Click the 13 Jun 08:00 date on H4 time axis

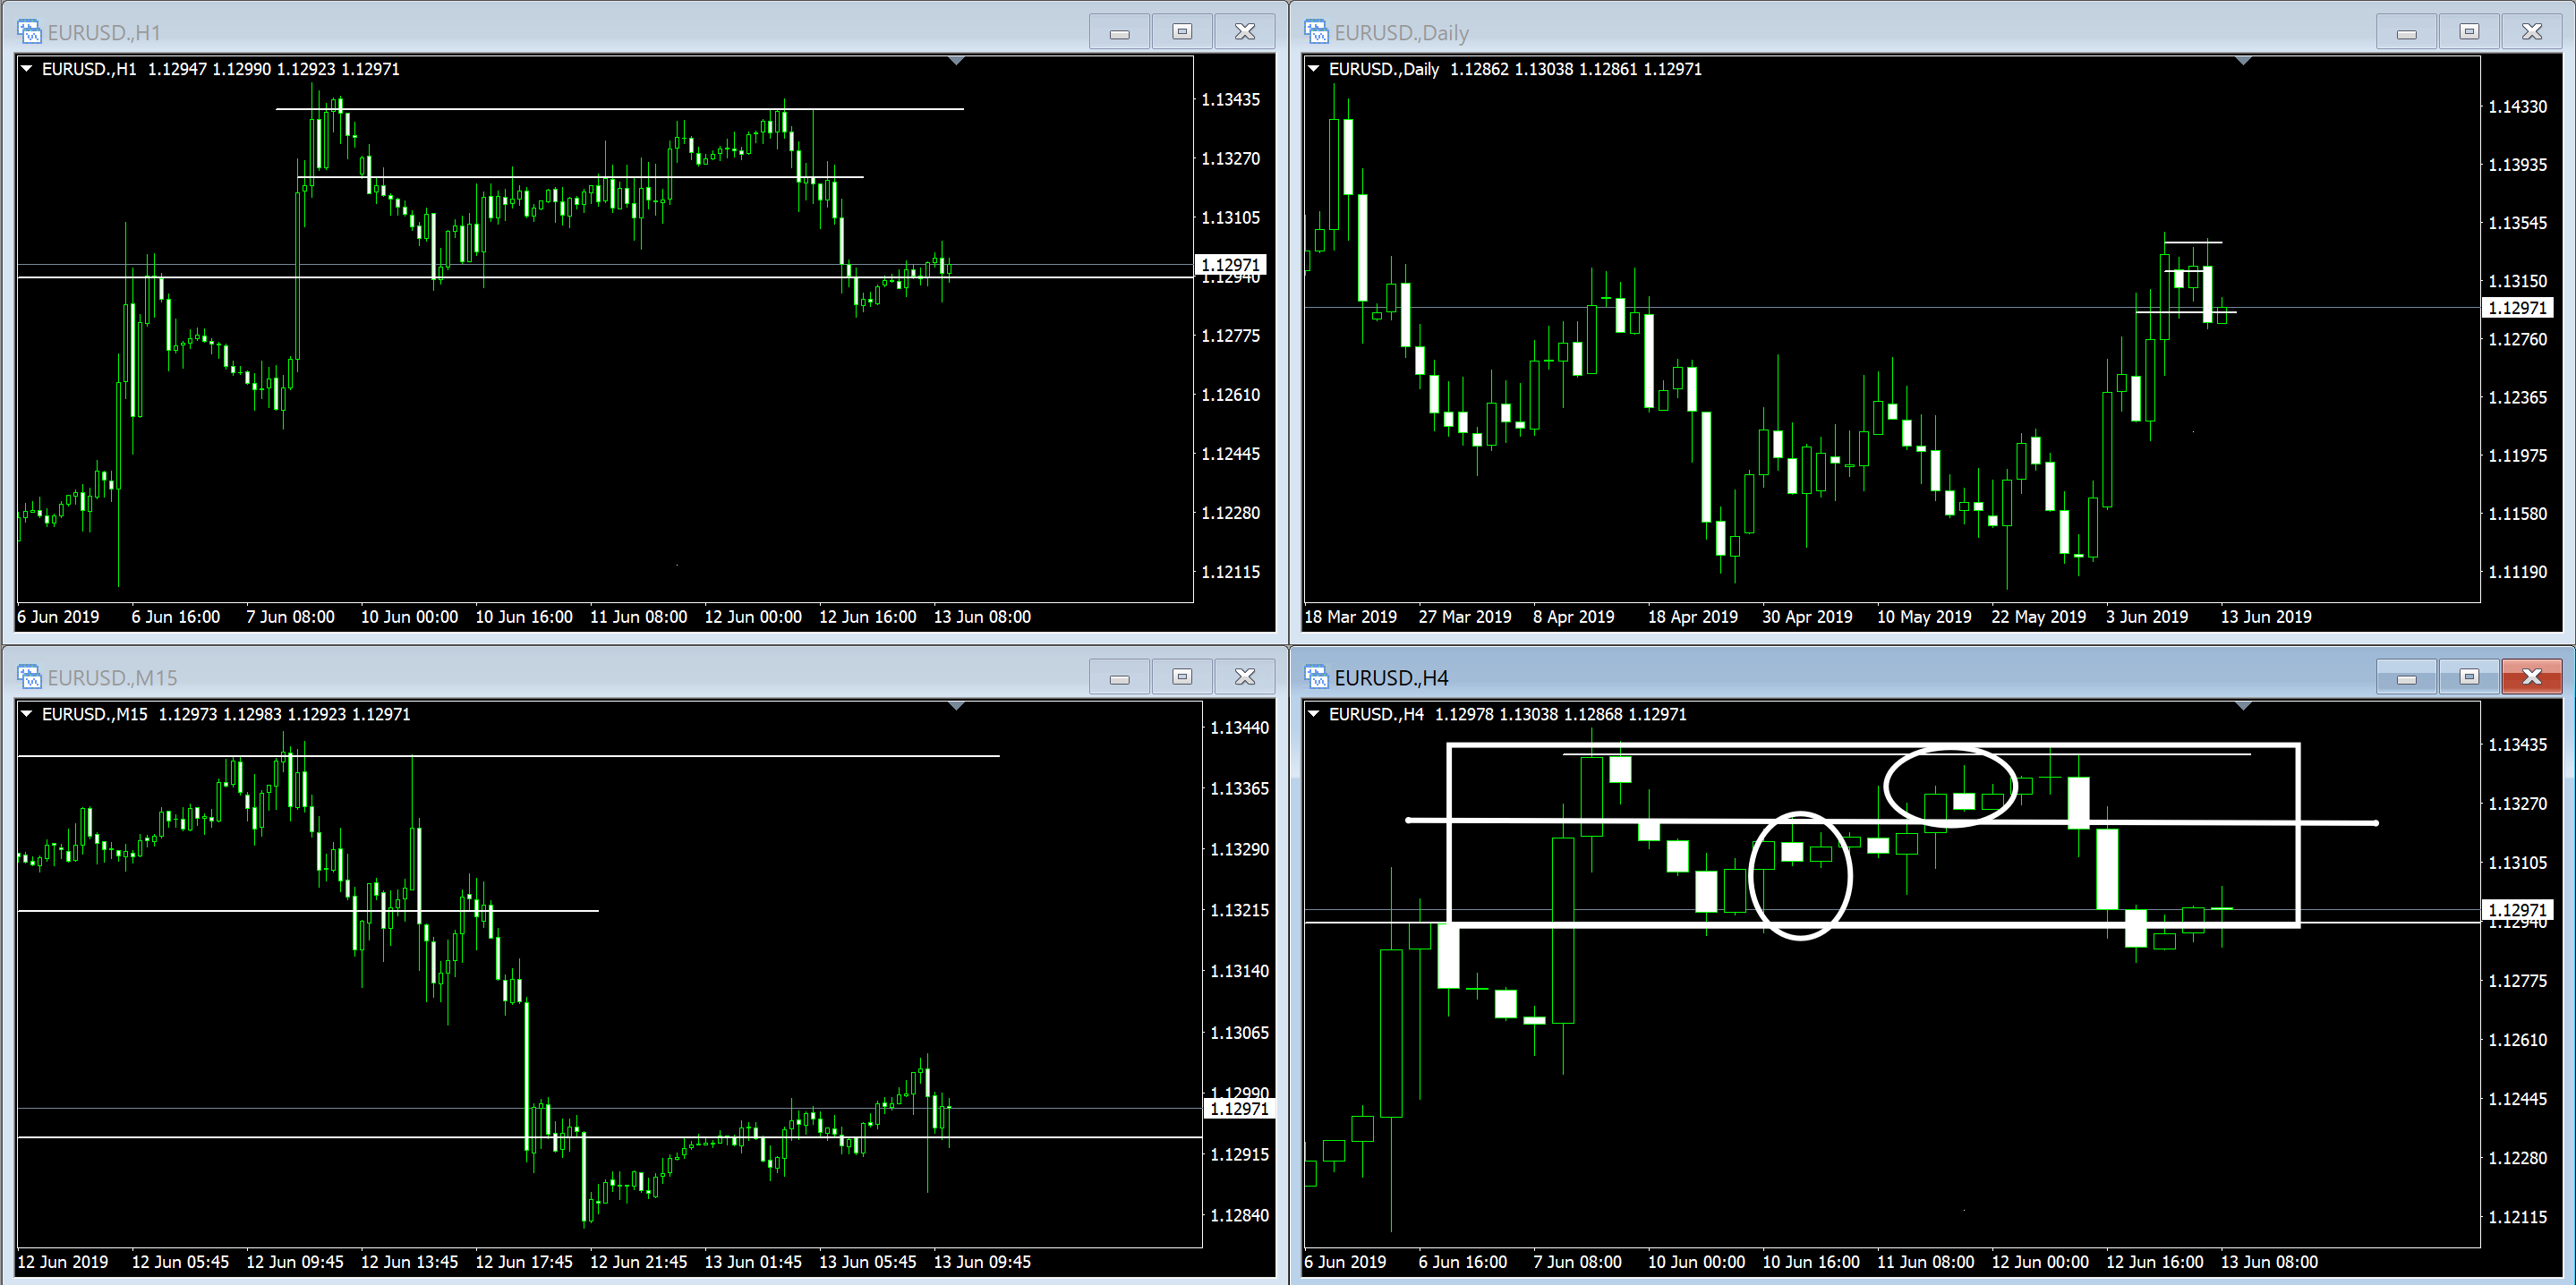coord(2268,1262)
